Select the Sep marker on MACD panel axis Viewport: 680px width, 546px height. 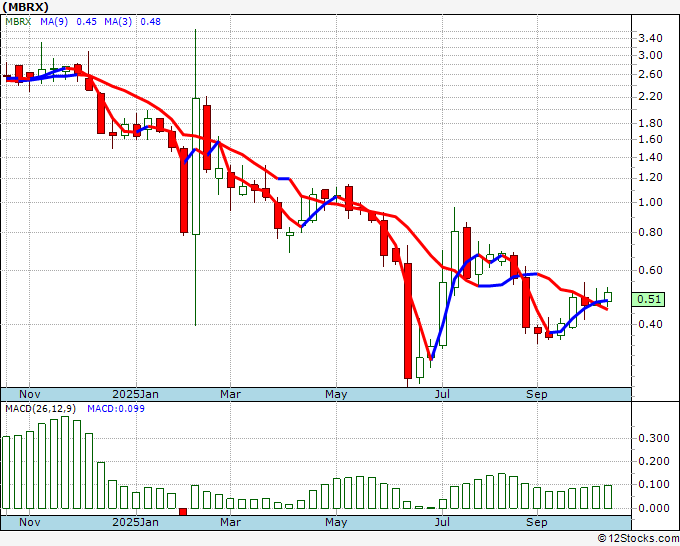click(537, 522)
